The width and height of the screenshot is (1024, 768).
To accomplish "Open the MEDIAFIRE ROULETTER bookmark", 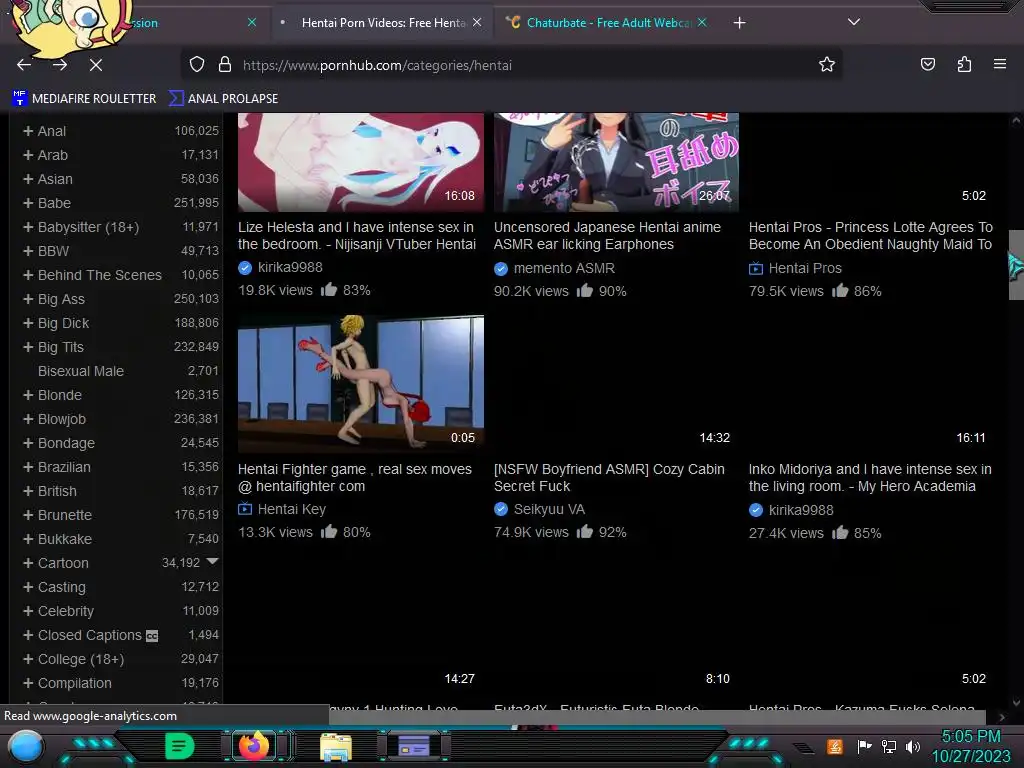I will (84, 99).
